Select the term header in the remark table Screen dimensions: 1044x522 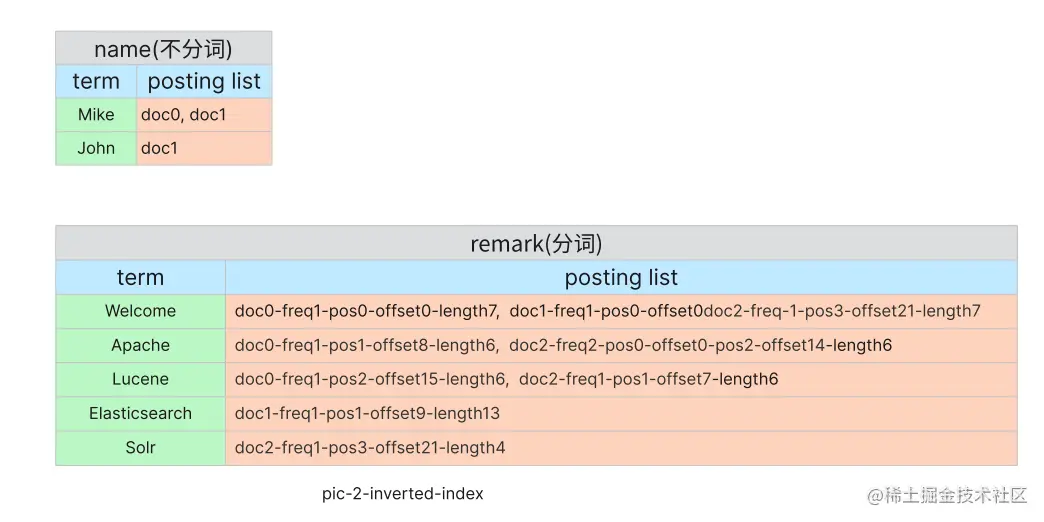[x=140, y=277]
